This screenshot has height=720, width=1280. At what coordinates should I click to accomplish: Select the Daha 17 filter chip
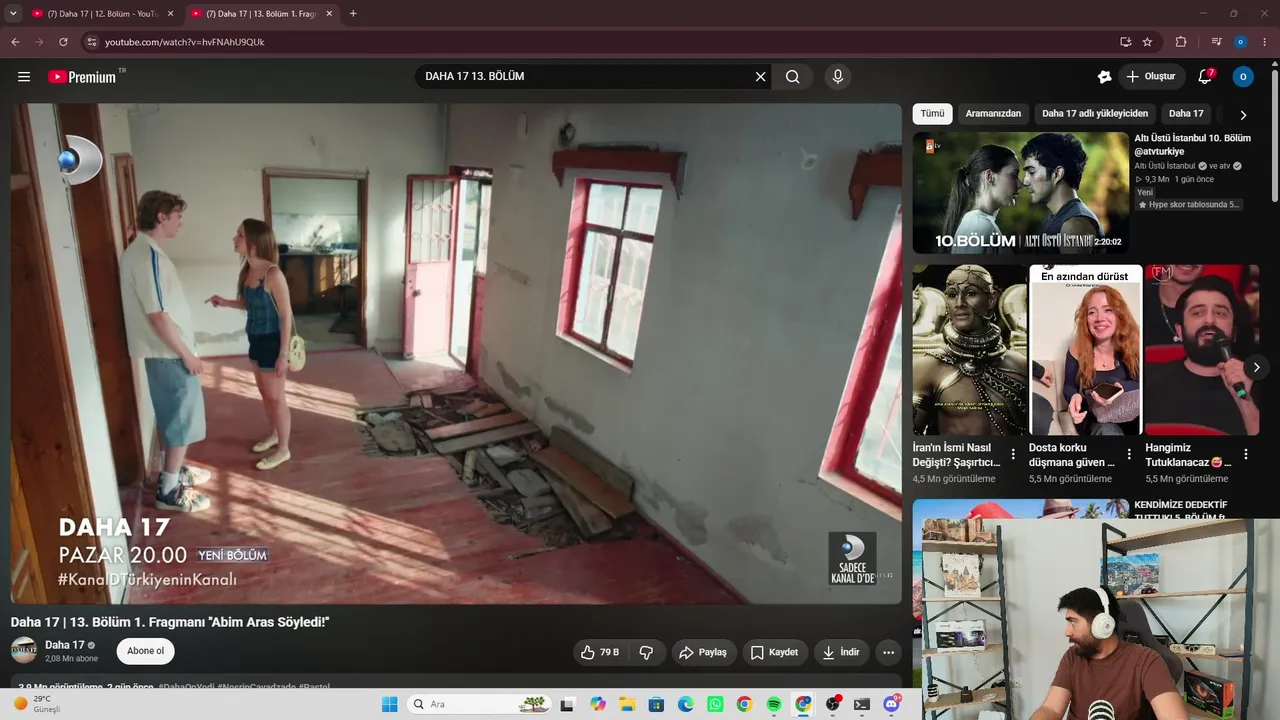point(1186,114)
